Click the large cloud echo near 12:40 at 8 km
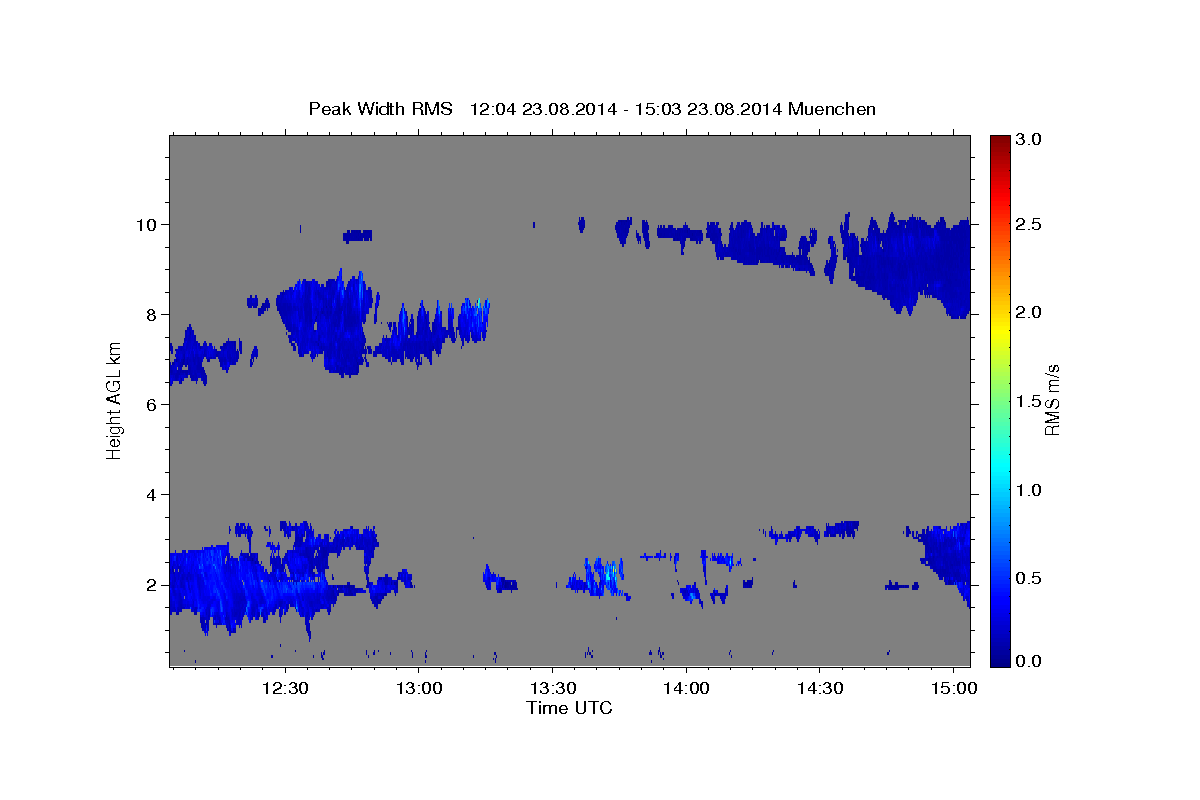 point(325,322)
